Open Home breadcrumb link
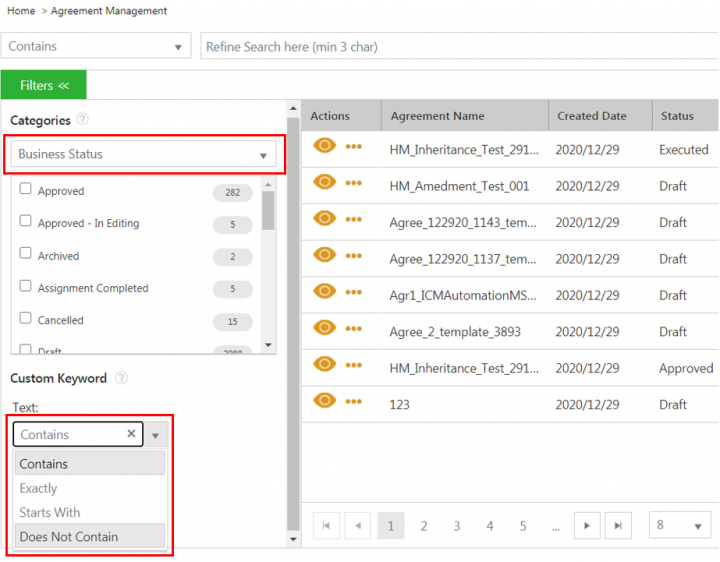 [21, 11]
